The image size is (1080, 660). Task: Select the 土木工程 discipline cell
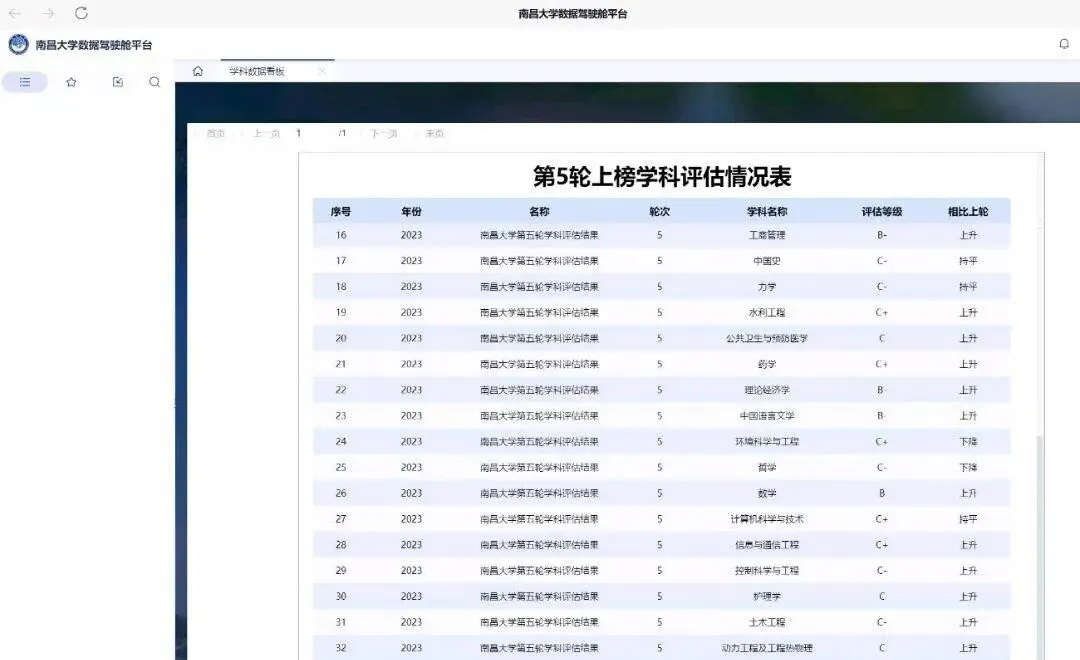[767, 622]
